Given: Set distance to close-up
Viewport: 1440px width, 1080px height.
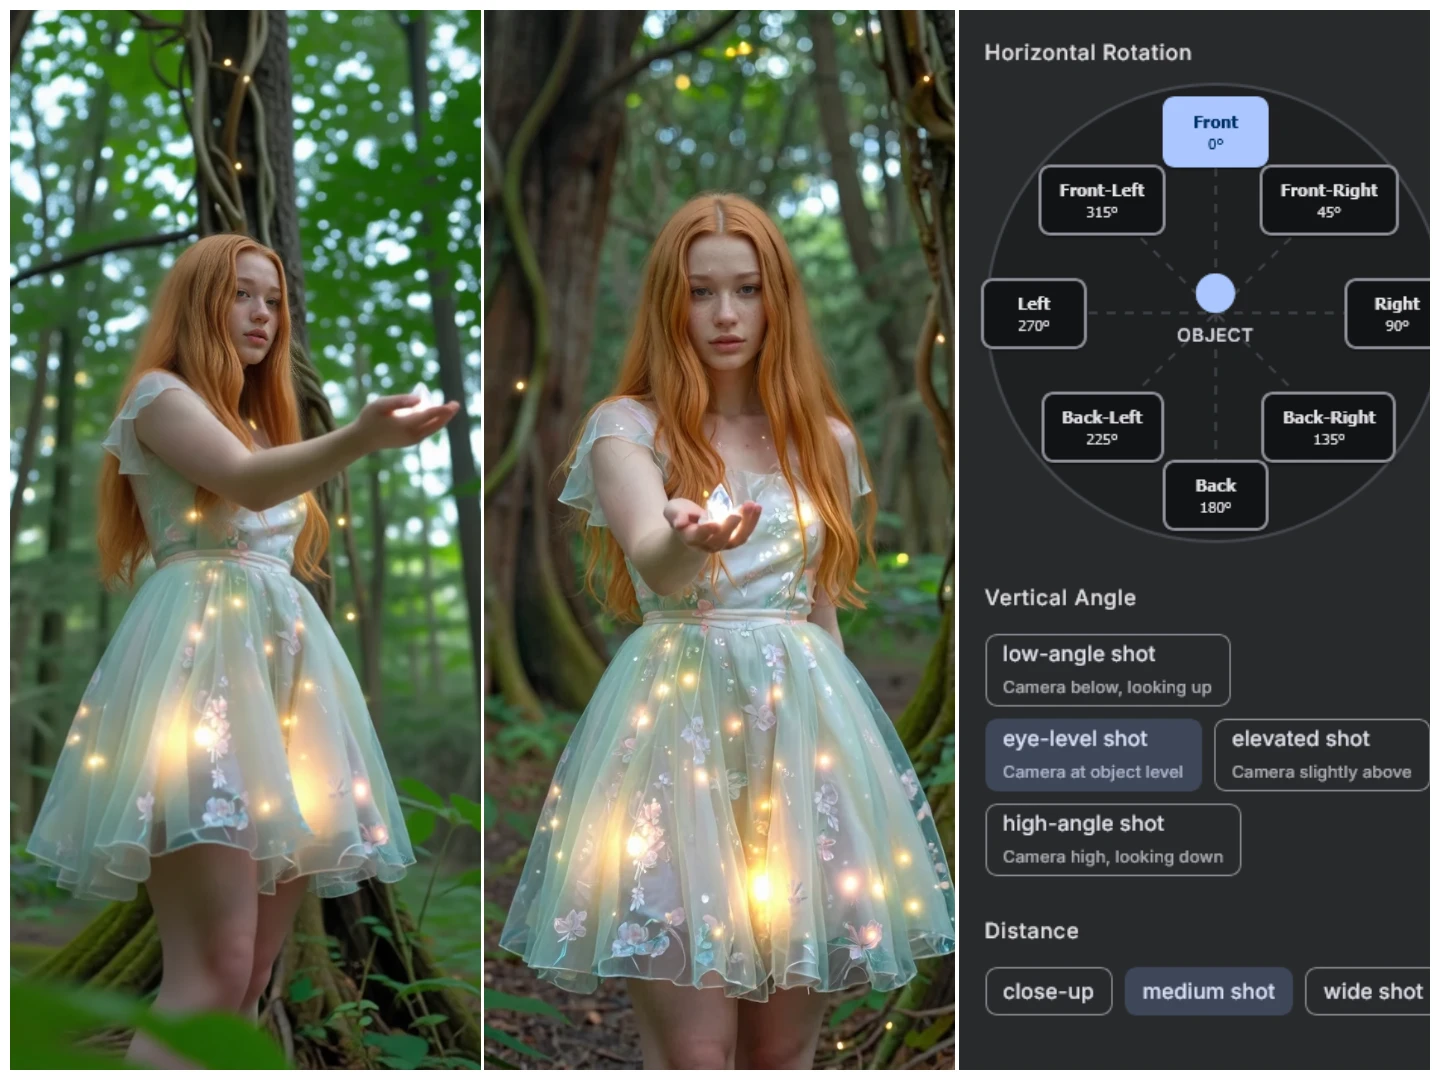Looking at the screenshot, I should coord(1048,991).
